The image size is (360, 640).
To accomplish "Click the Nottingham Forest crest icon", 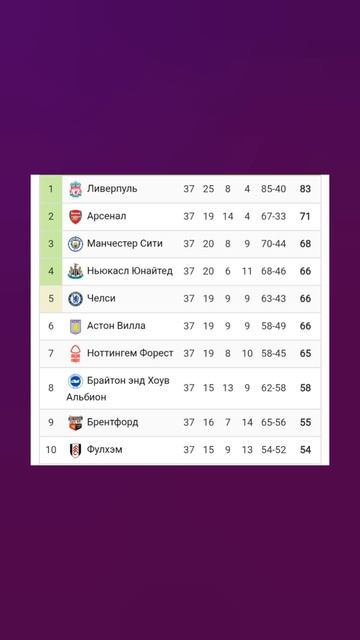I will [x=75, y=353].
